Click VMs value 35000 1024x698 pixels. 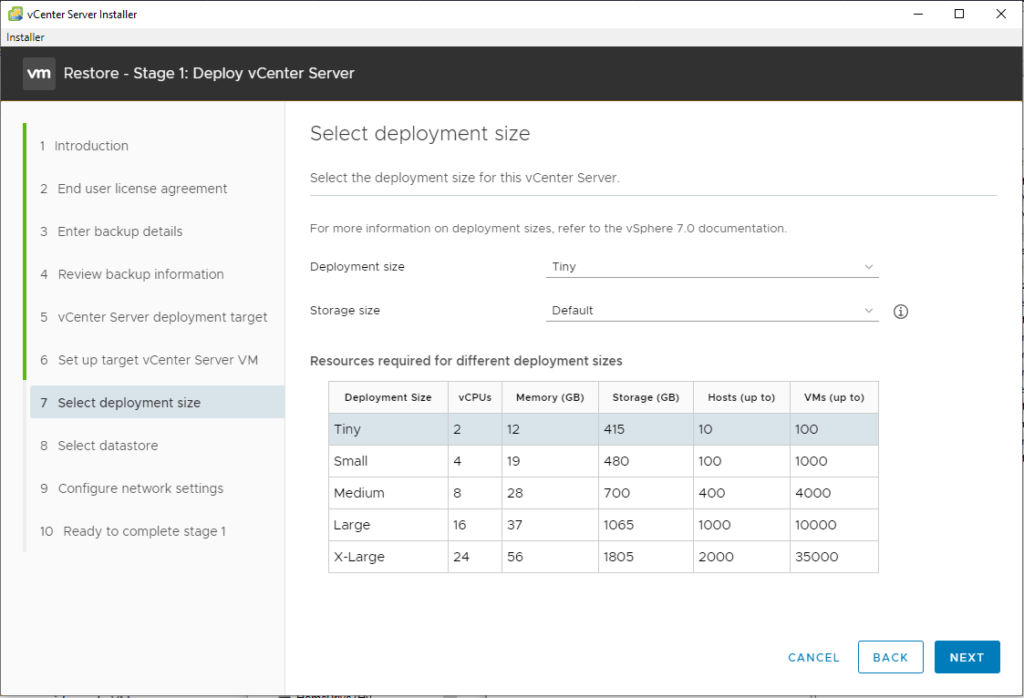point(816,557)
